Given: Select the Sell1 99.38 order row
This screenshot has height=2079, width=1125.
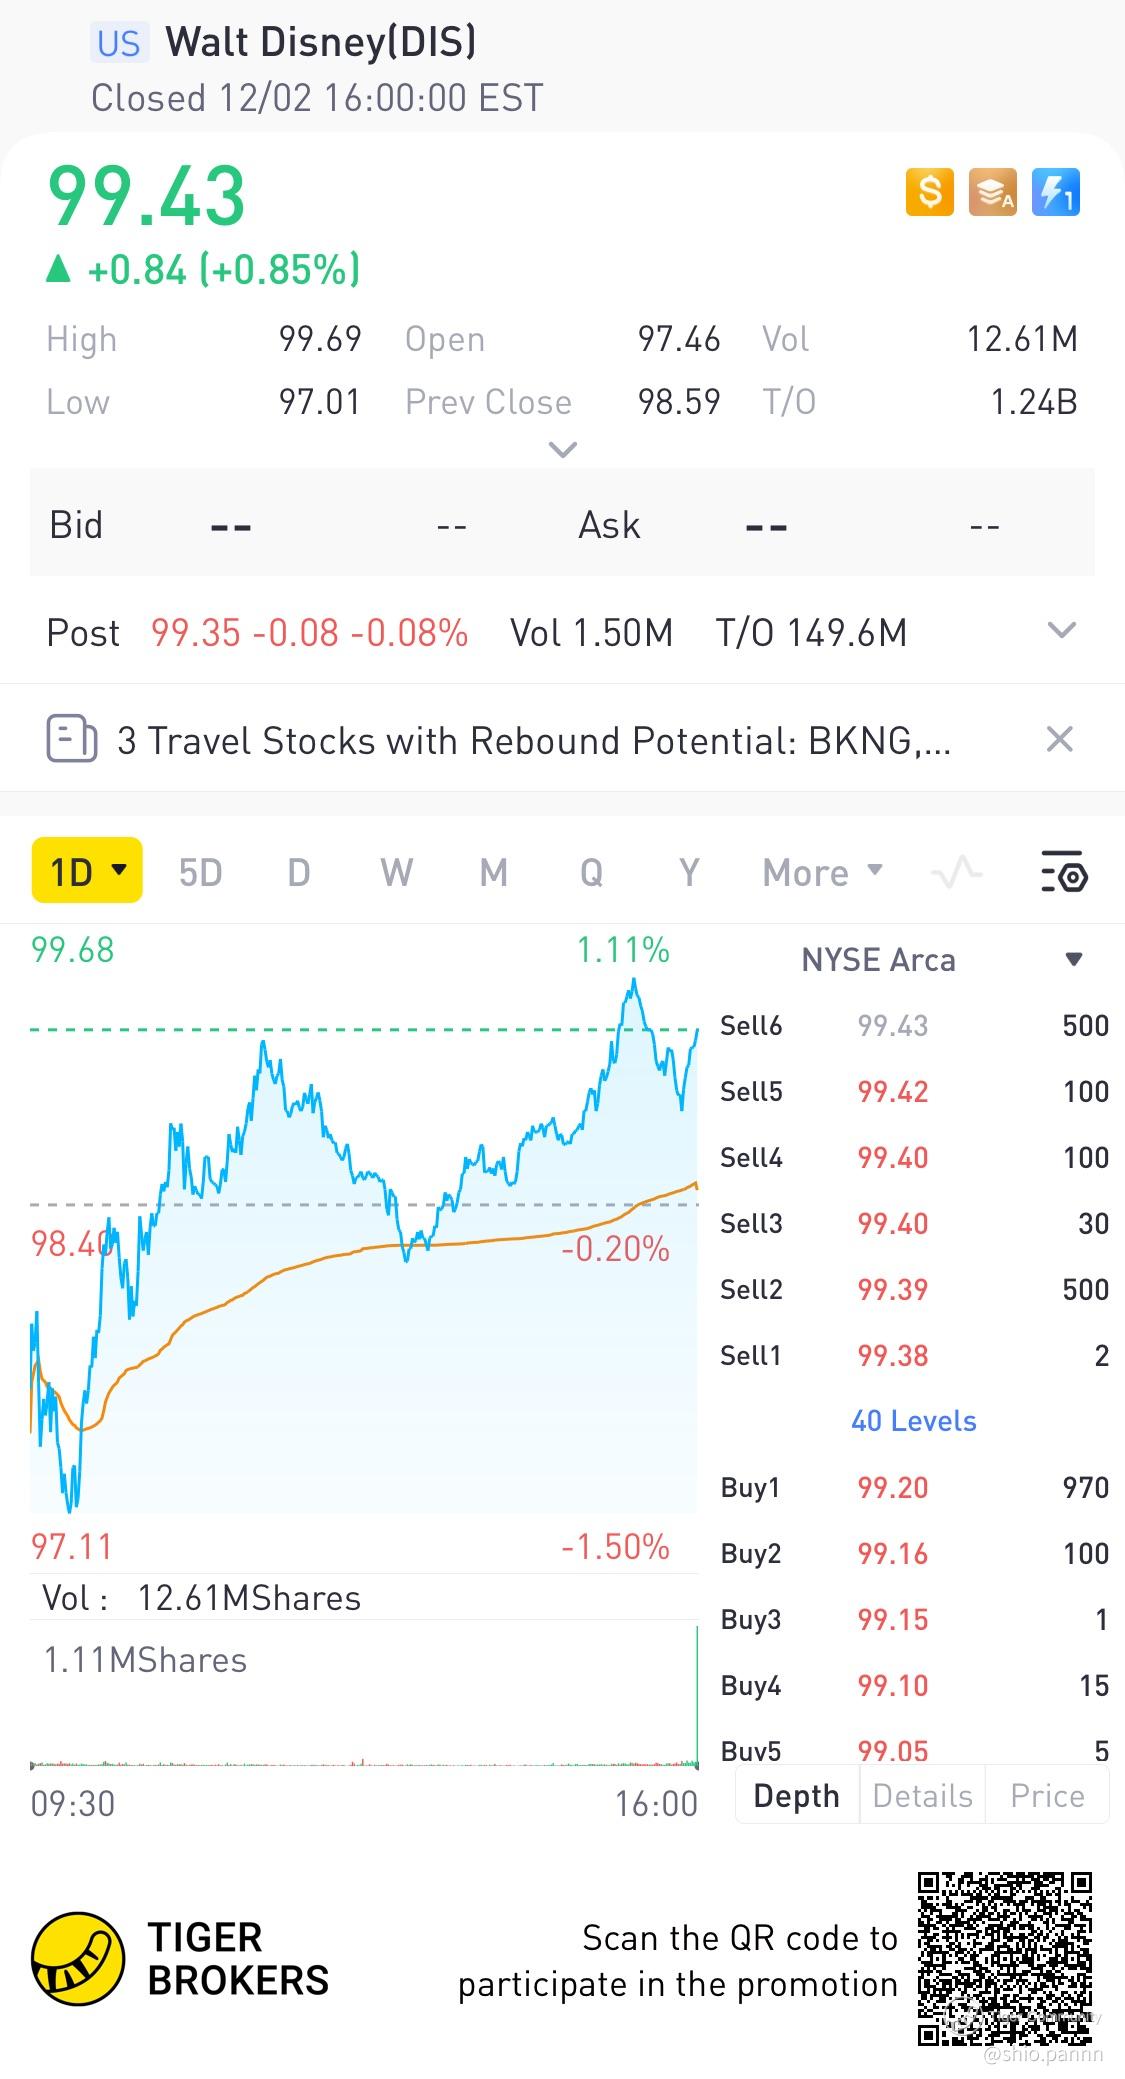Looking at the screenshot, I should (913, 1356).
